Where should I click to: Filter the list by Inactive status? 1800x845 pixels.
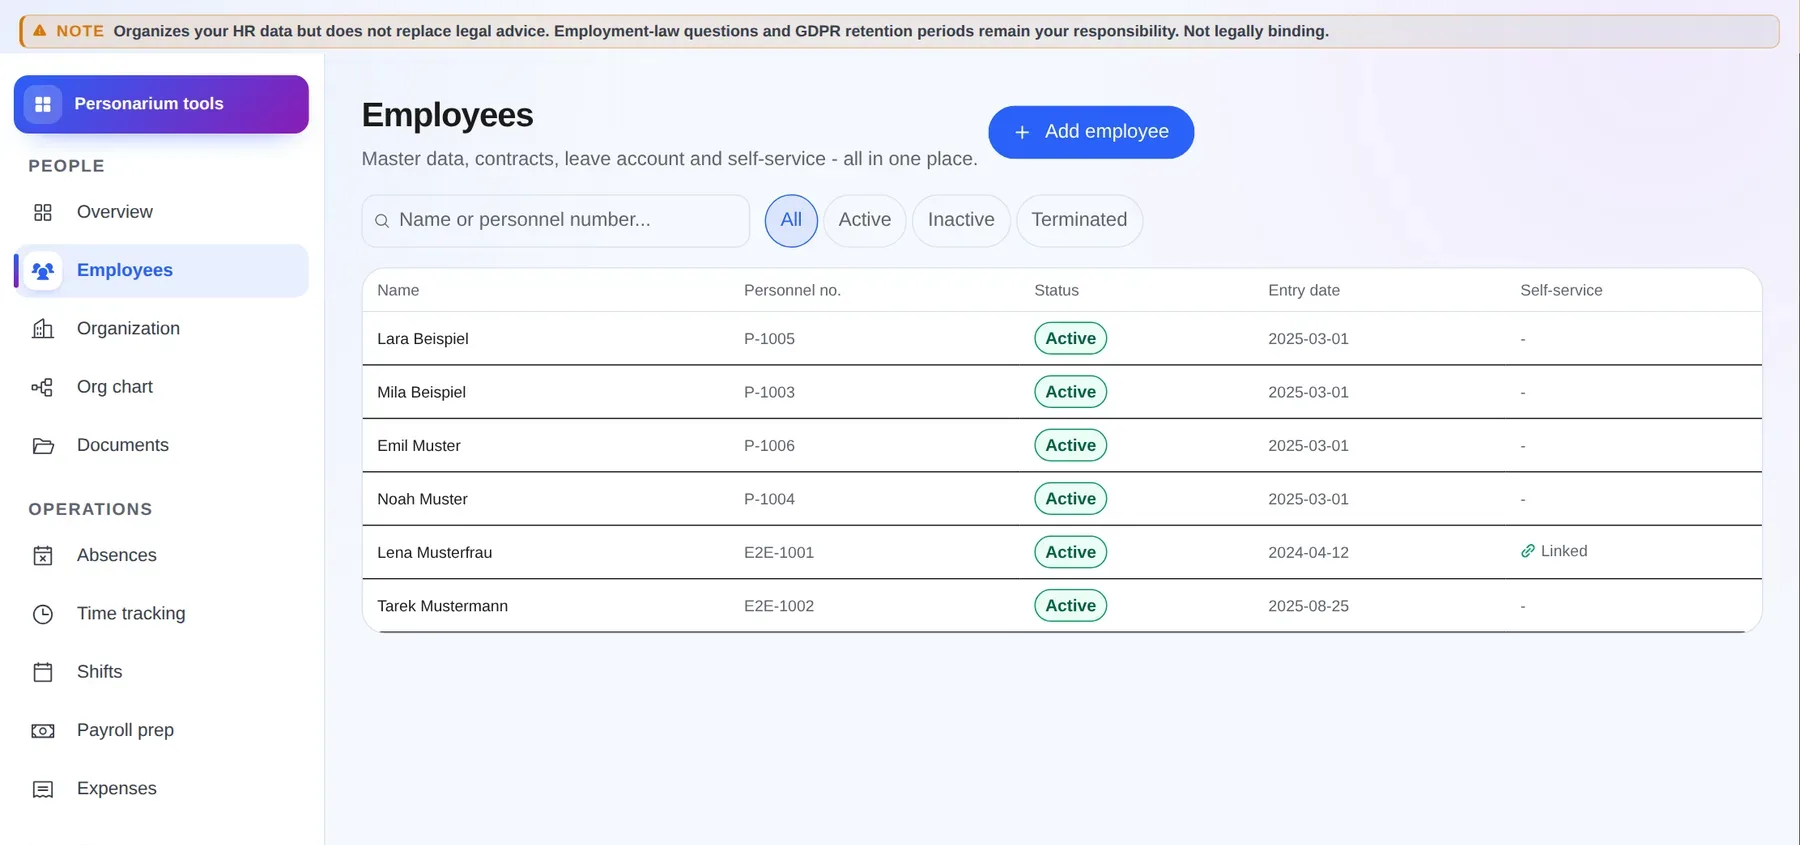[961, 220]
